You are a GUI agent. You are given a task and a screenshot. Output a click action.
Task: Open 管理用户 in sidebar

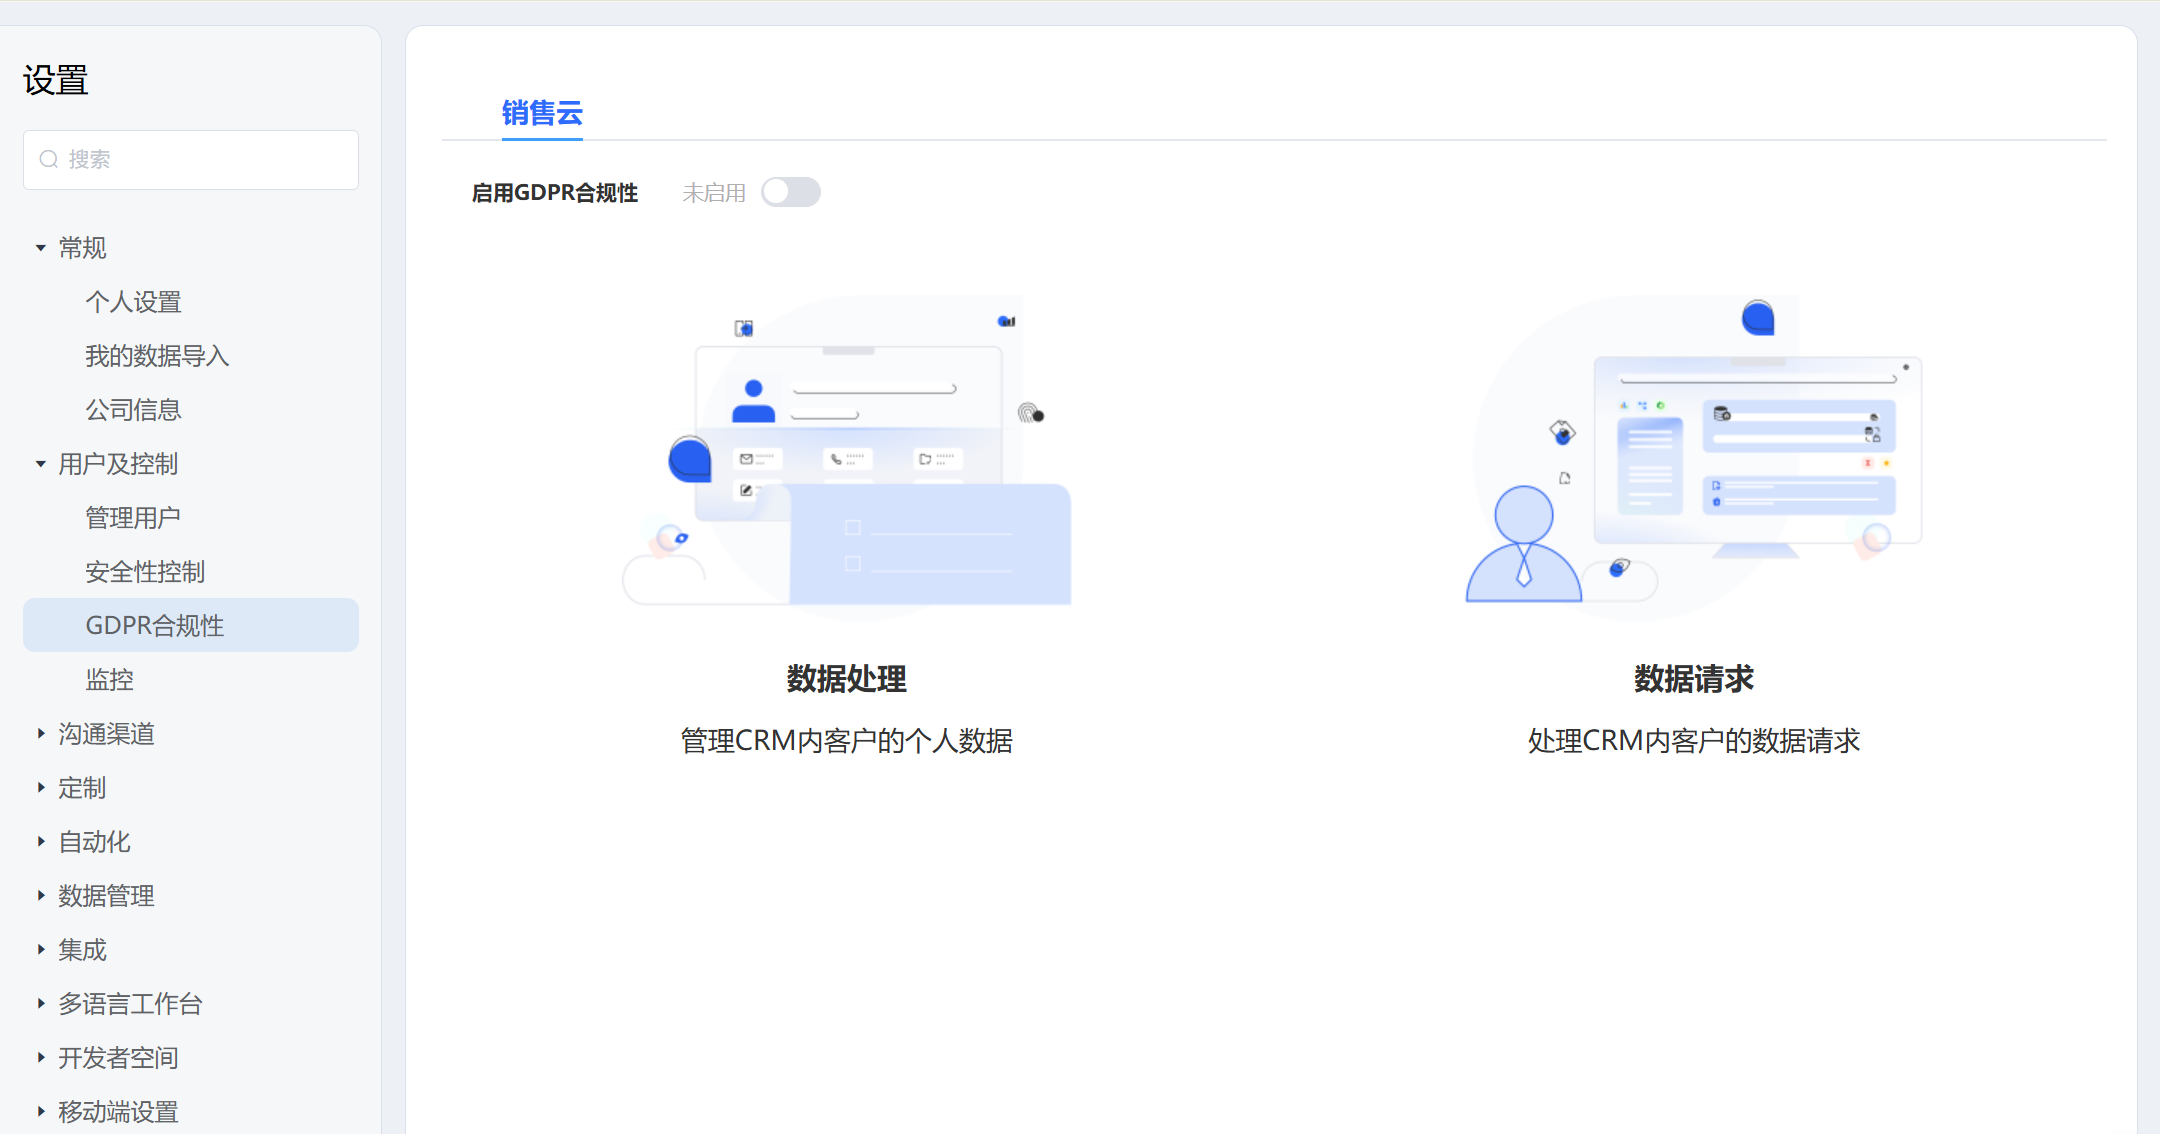click(133, 518)
